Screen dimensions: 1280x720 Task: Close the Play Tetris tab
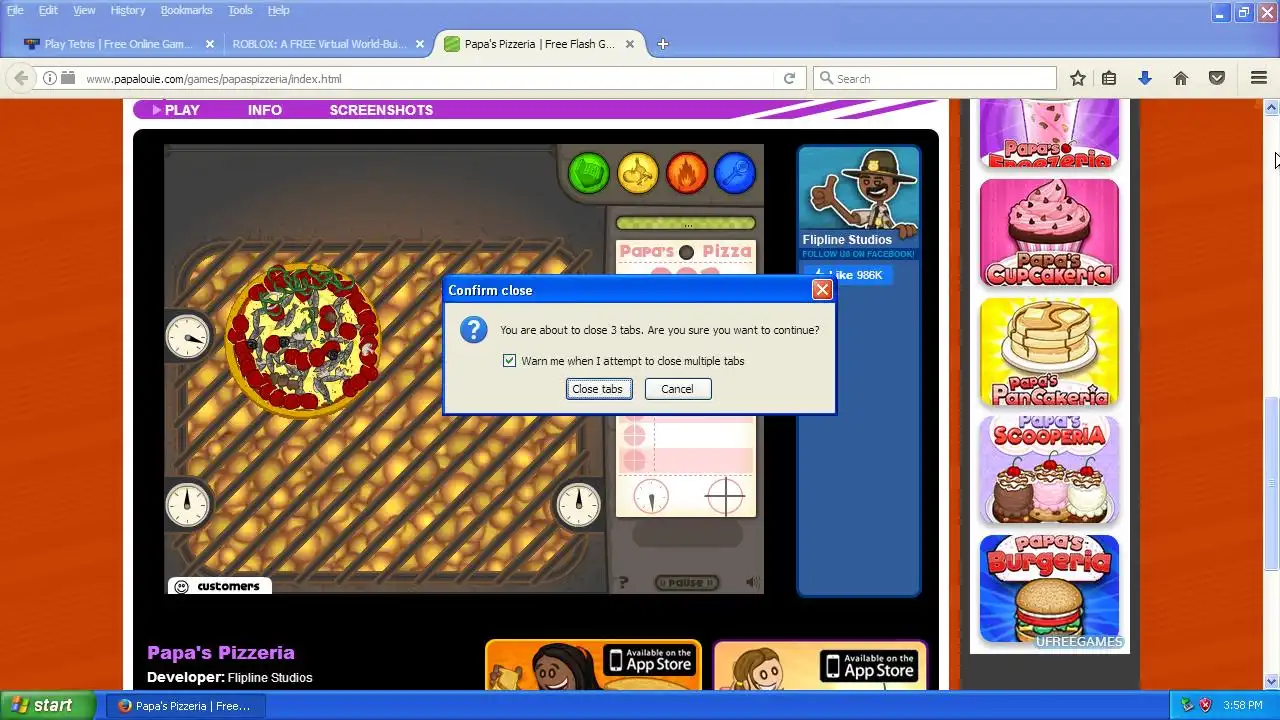210,44
